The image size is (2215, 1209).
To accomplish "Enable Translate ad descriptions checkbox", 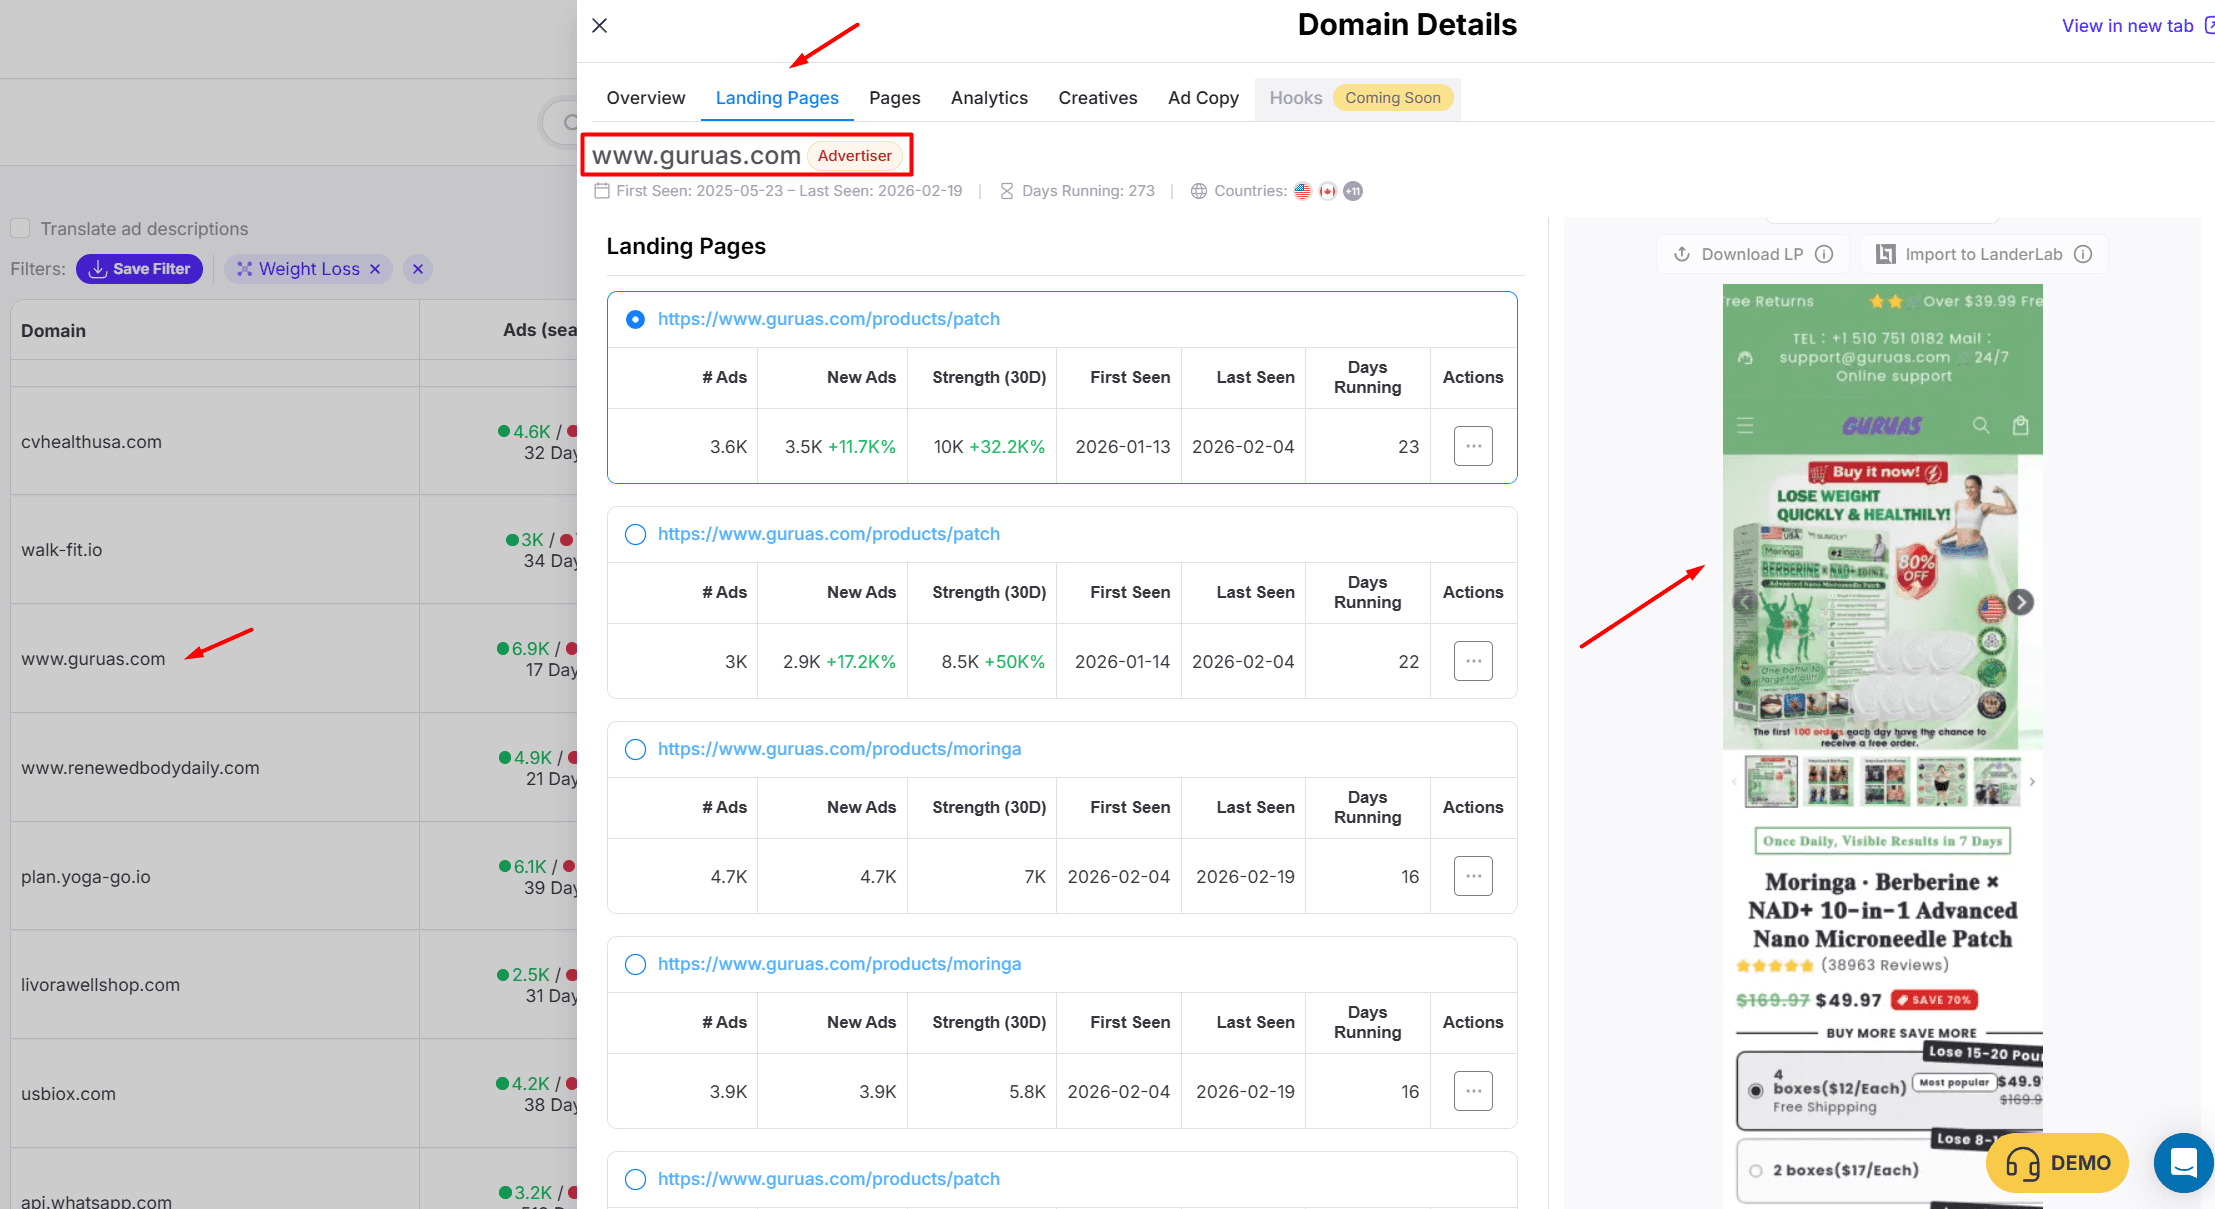I will (x=20, y=229).
